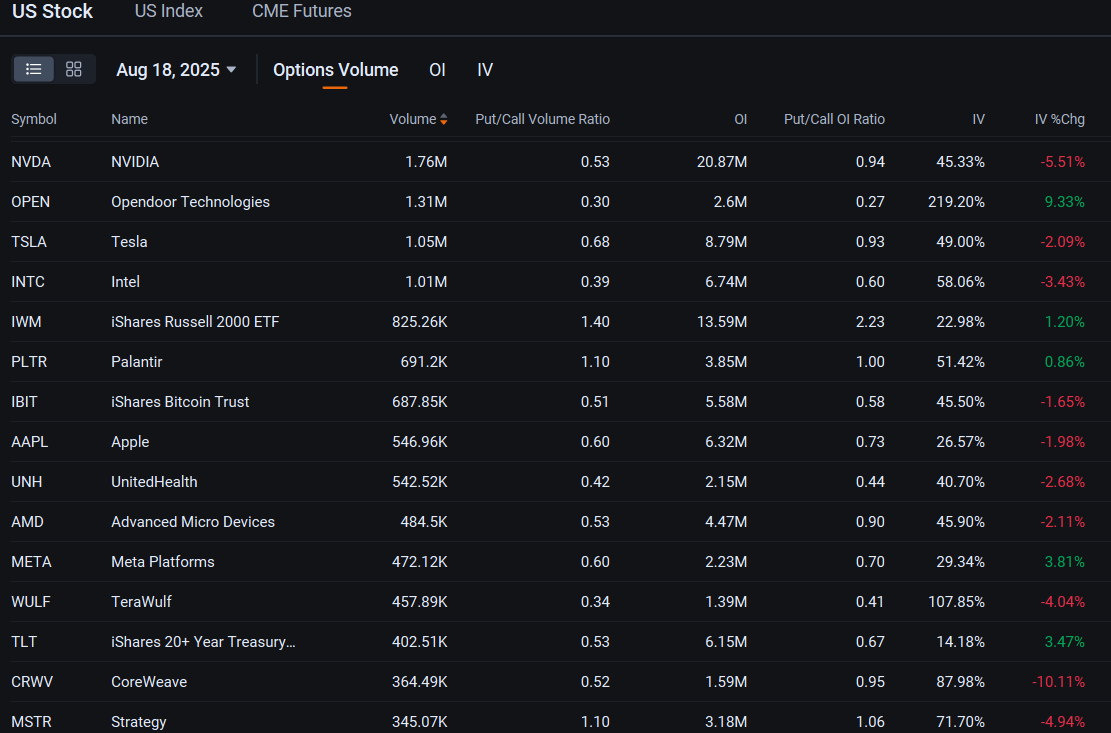Click the TeraWulf company name

[142, 602]
